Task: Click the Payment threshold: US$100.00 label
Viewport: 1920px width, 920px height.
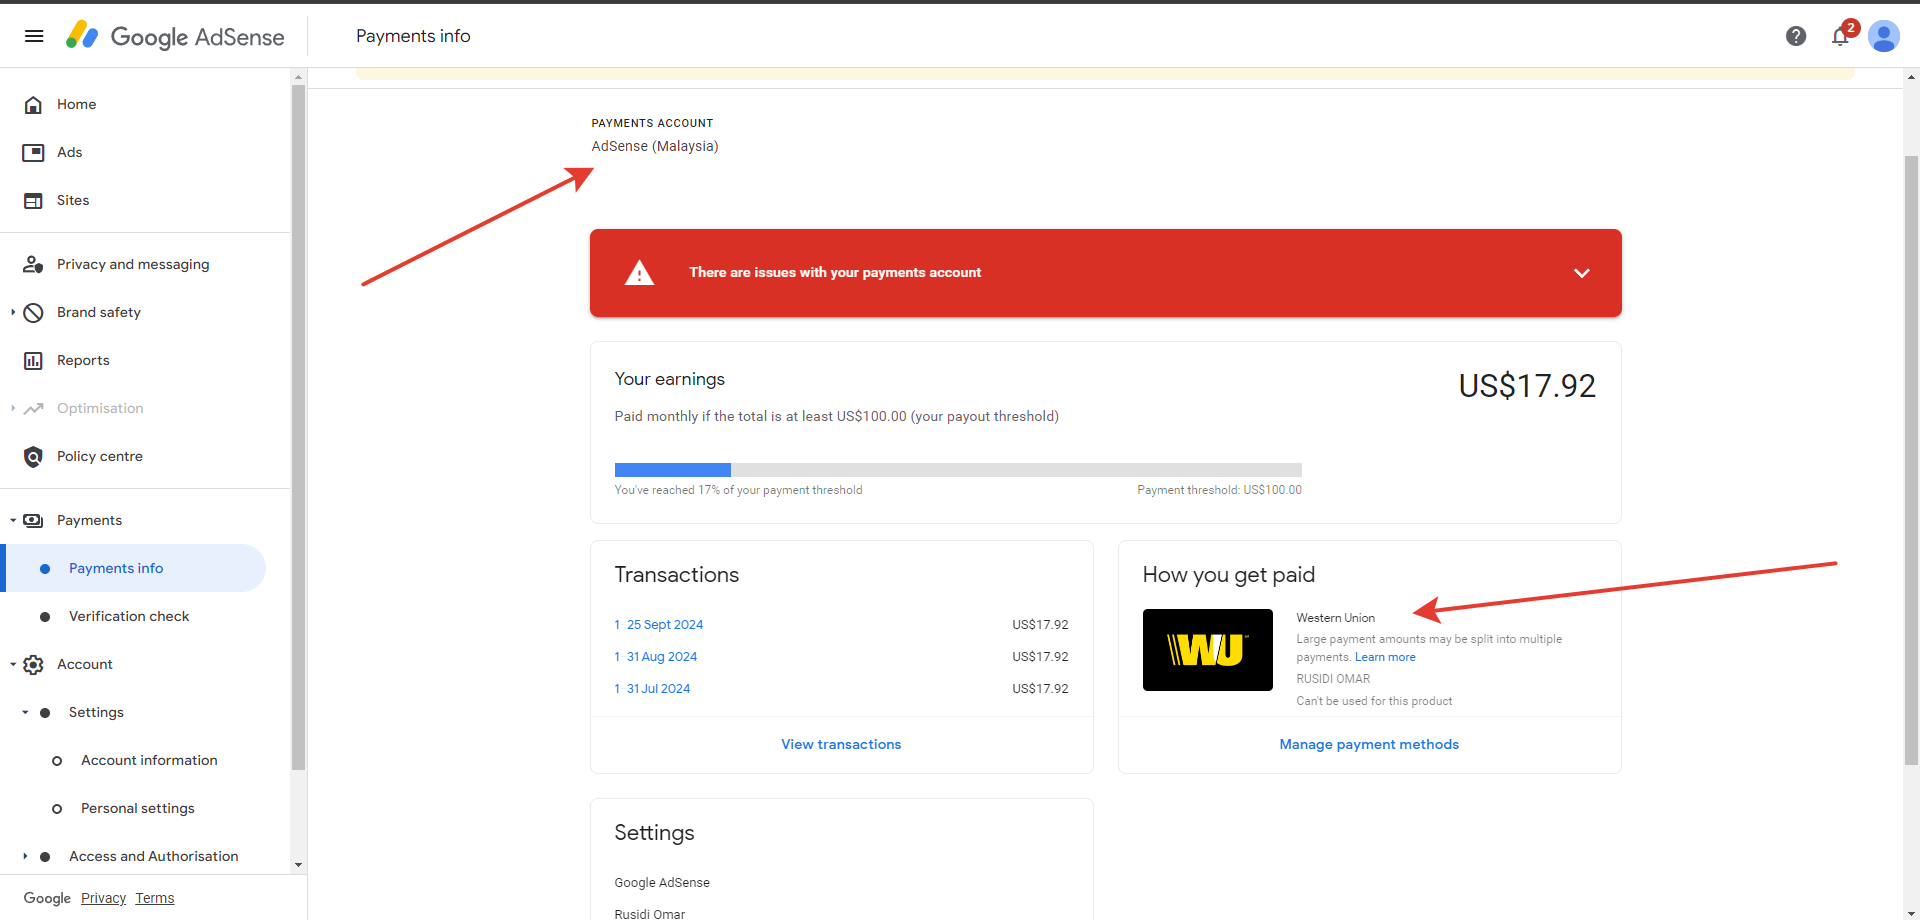Action: [x=1219, y=490]
